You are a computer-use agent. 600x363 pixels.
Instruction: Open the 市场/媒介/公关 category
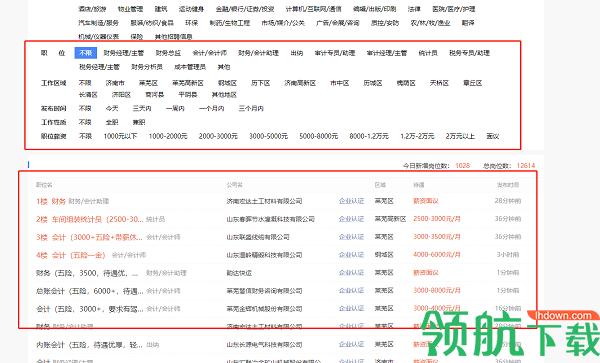tap(283, 23)
